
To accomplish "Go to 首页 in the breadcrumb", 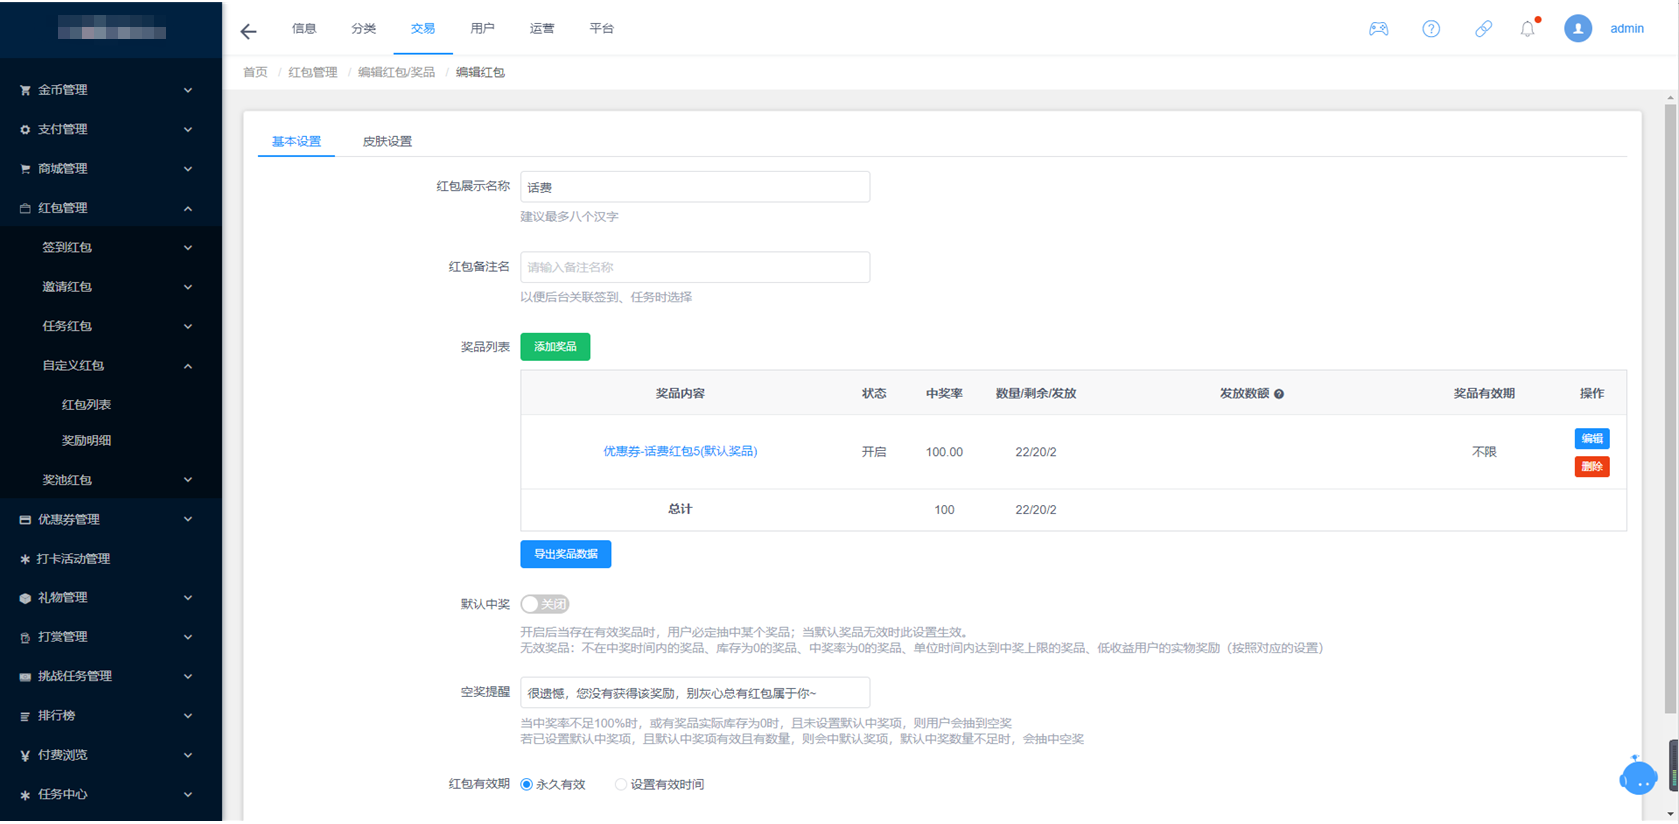I will pos(255,72).
